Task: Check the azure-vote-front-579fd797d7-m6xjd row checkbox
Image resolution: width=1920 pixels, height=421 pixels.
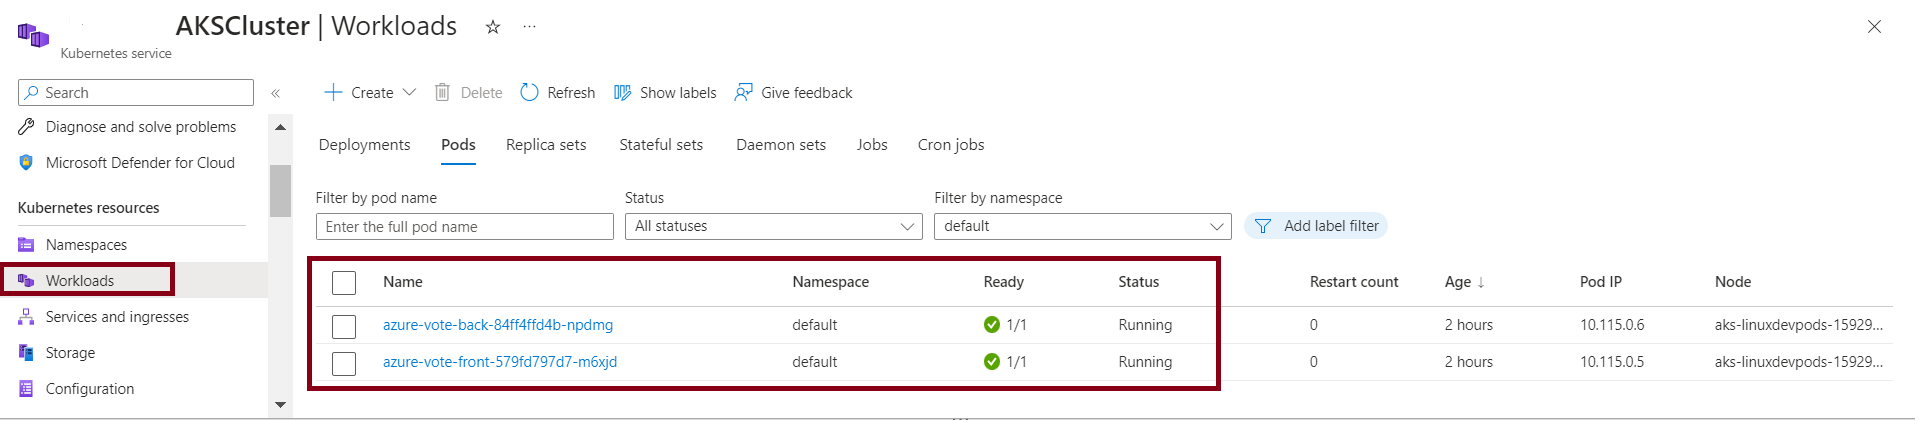Action: click(x=344, y=363)
